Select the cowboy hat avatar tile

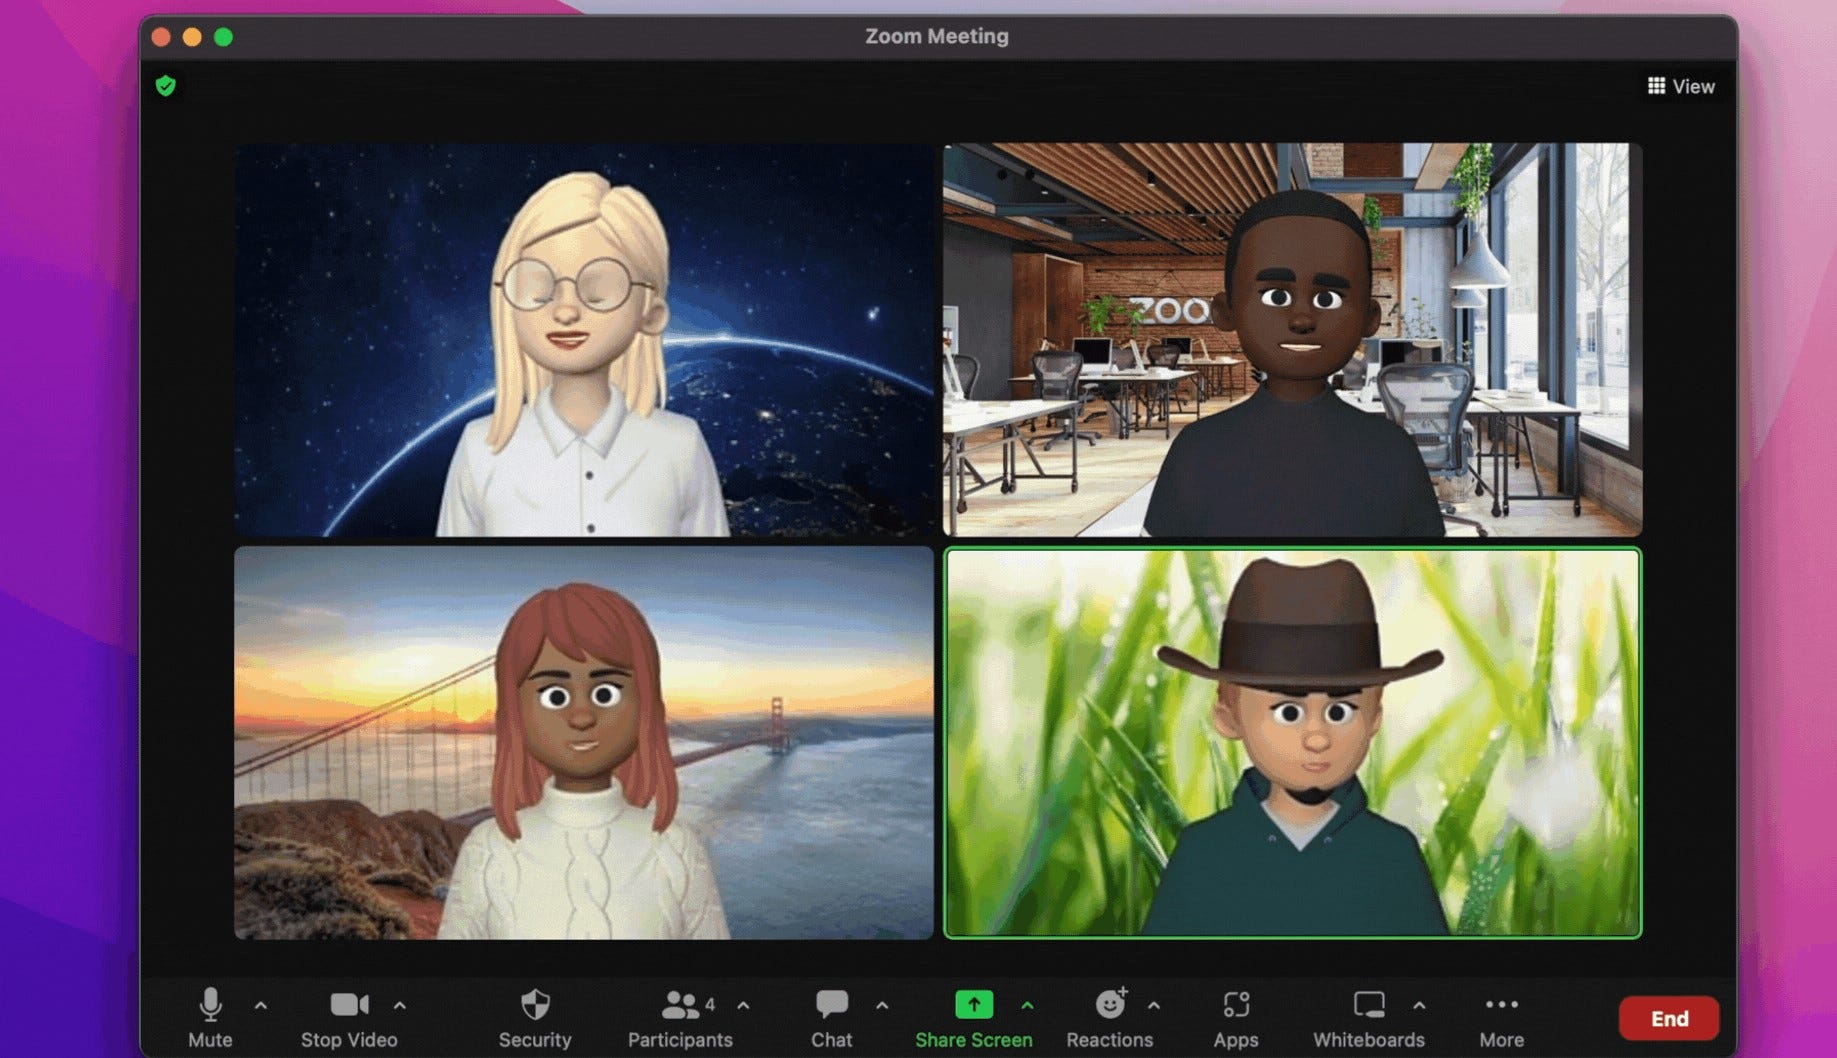(x=1292, y=742)
